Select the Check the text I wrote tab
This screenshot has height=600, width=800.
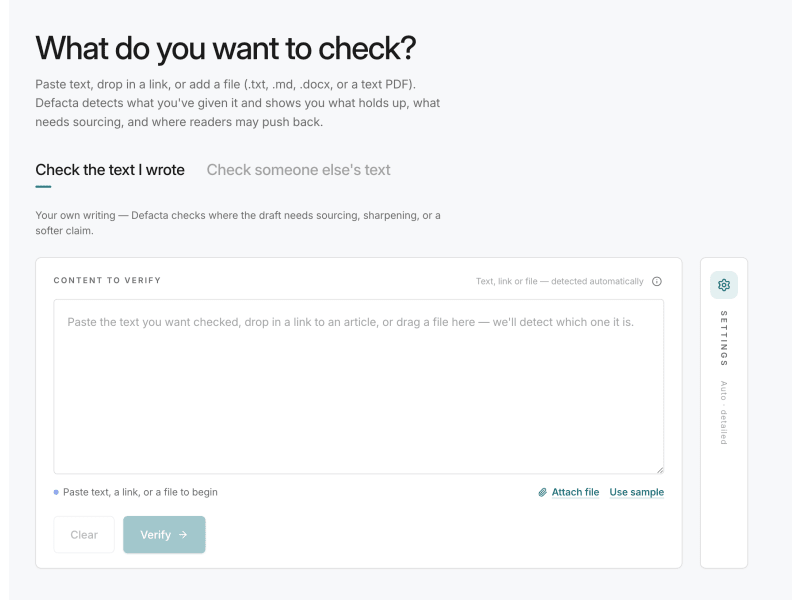point(110,170)
